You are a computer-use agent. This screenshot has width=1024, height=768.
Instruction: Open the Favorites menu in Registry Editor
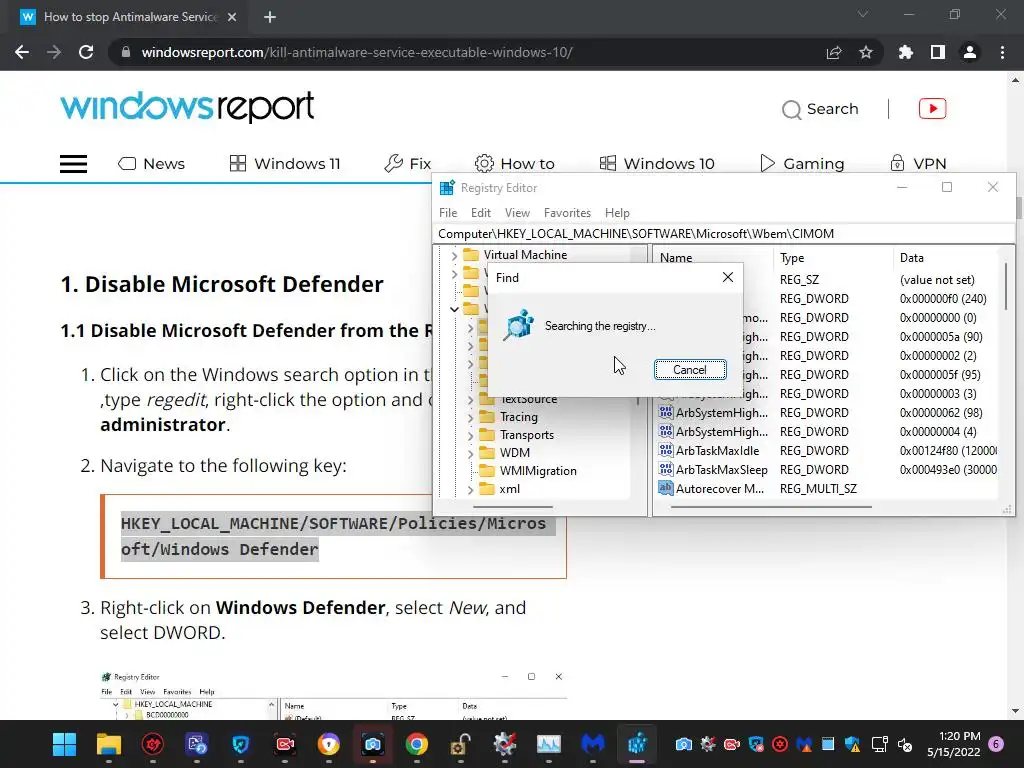pos(567,213)
